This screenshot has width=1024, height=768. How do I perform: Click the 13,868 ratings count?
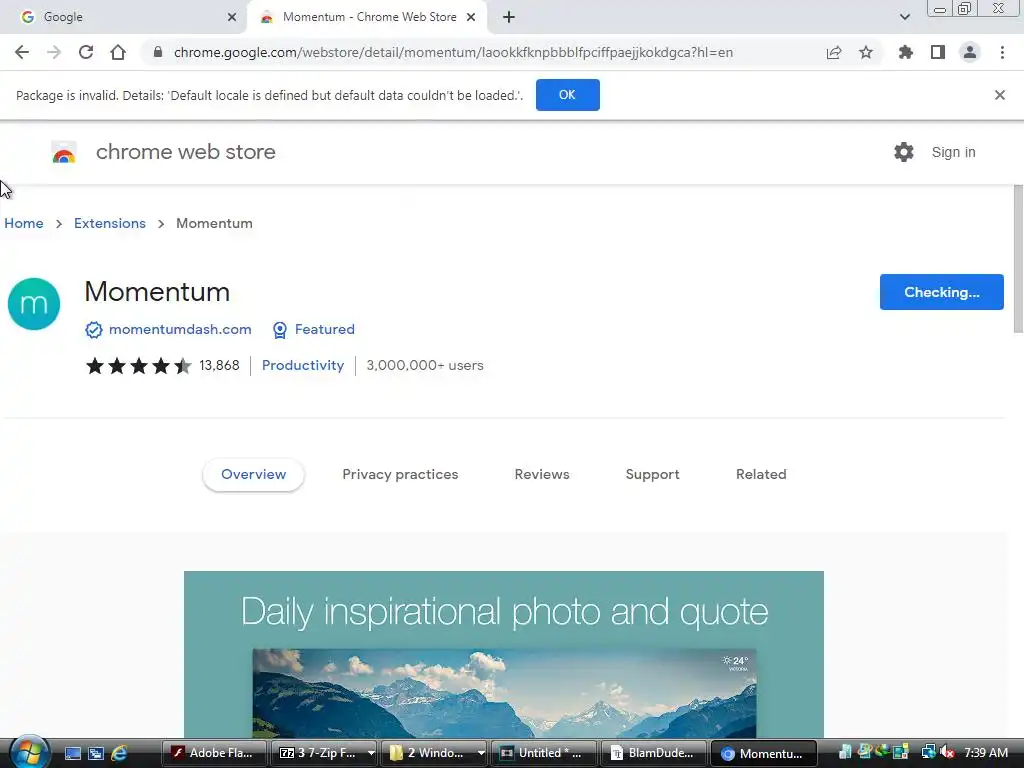point(219,365)
